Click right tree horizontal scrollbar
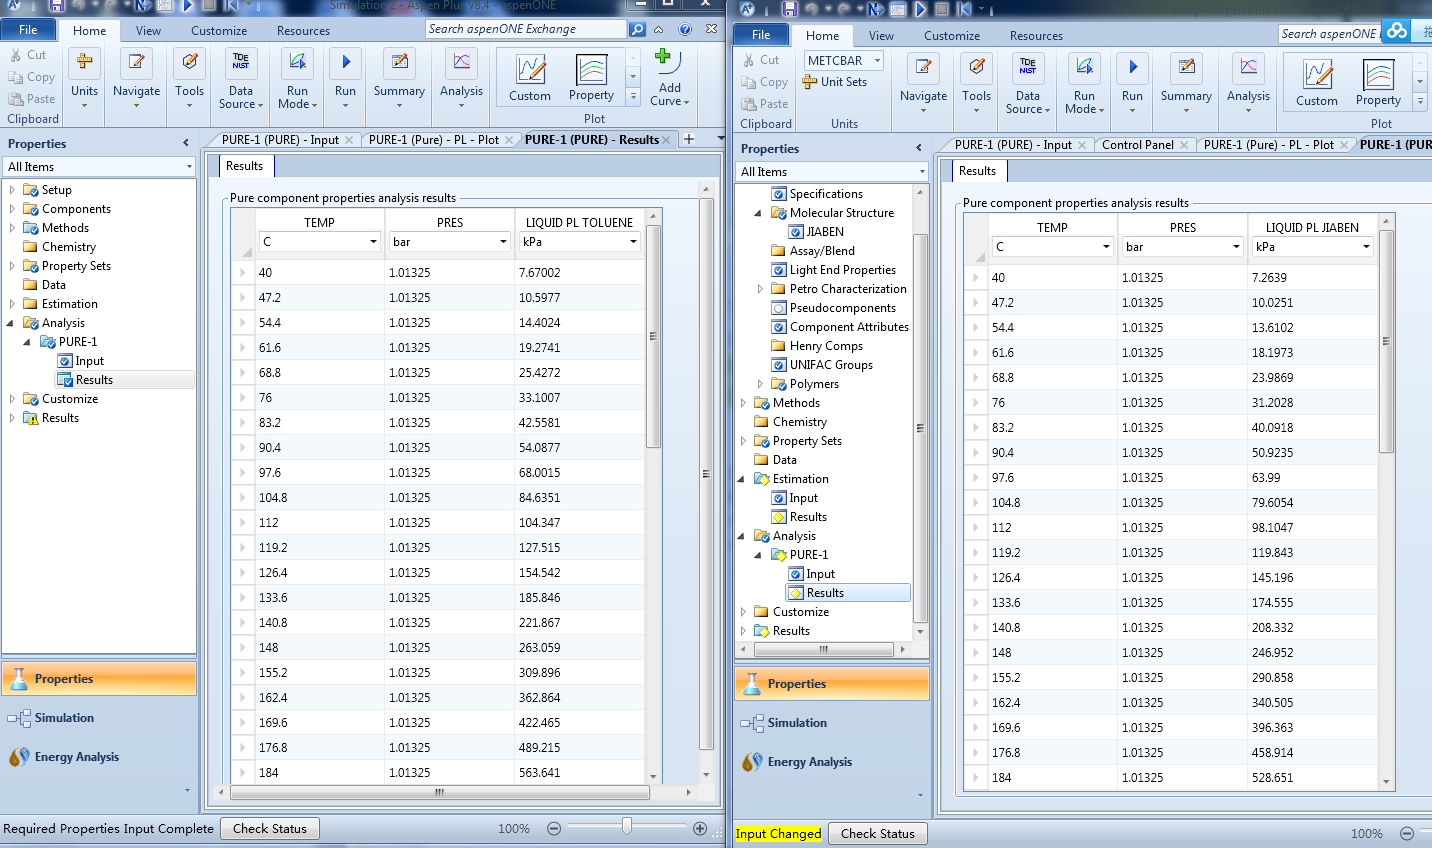 click(x=823, y=649)
